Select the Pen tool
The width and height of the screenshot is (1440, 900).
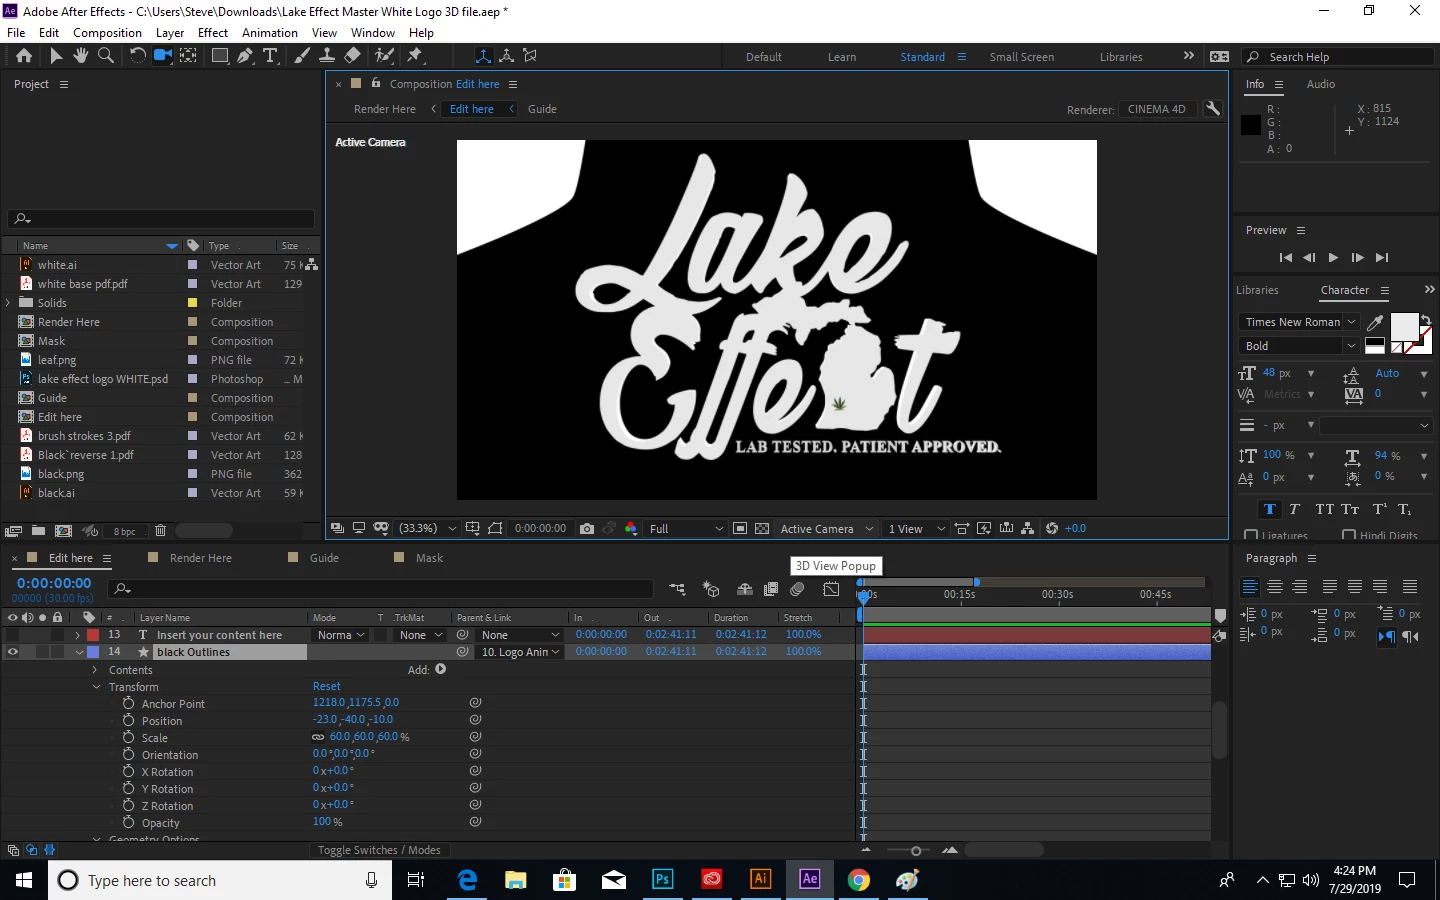pos(245,56)
